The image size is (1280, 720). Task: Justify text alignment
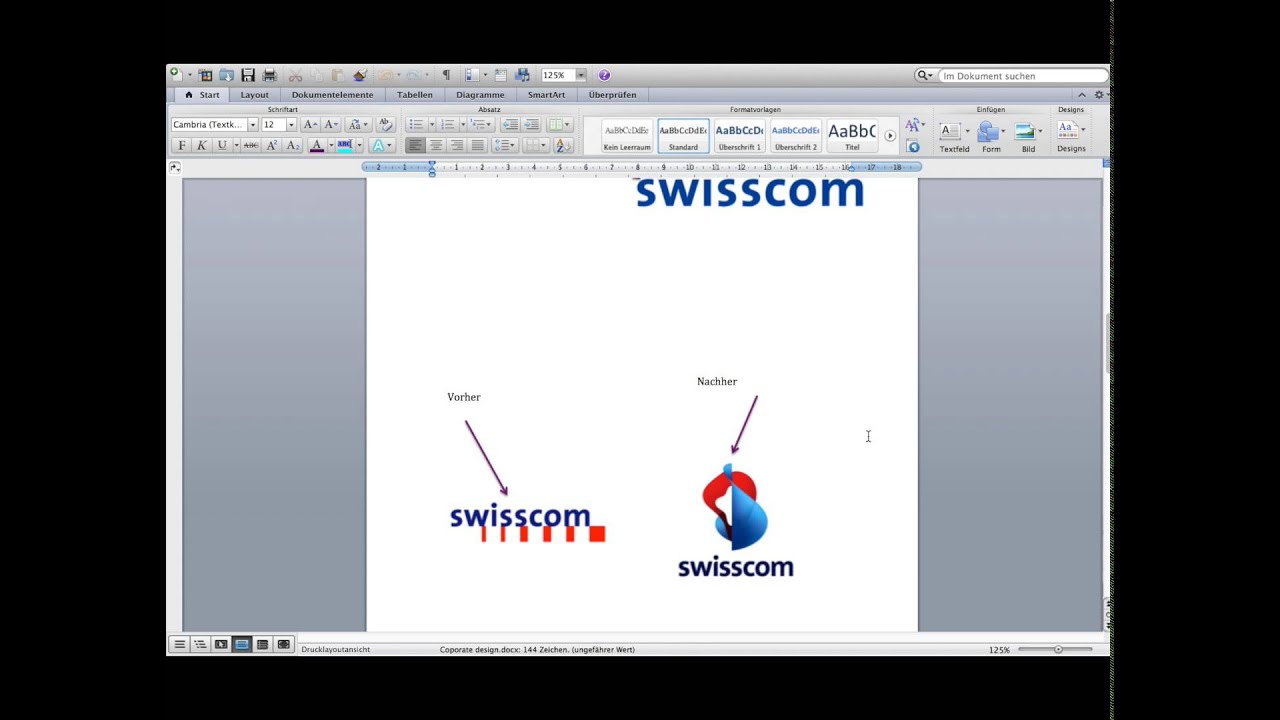(477, 145)
